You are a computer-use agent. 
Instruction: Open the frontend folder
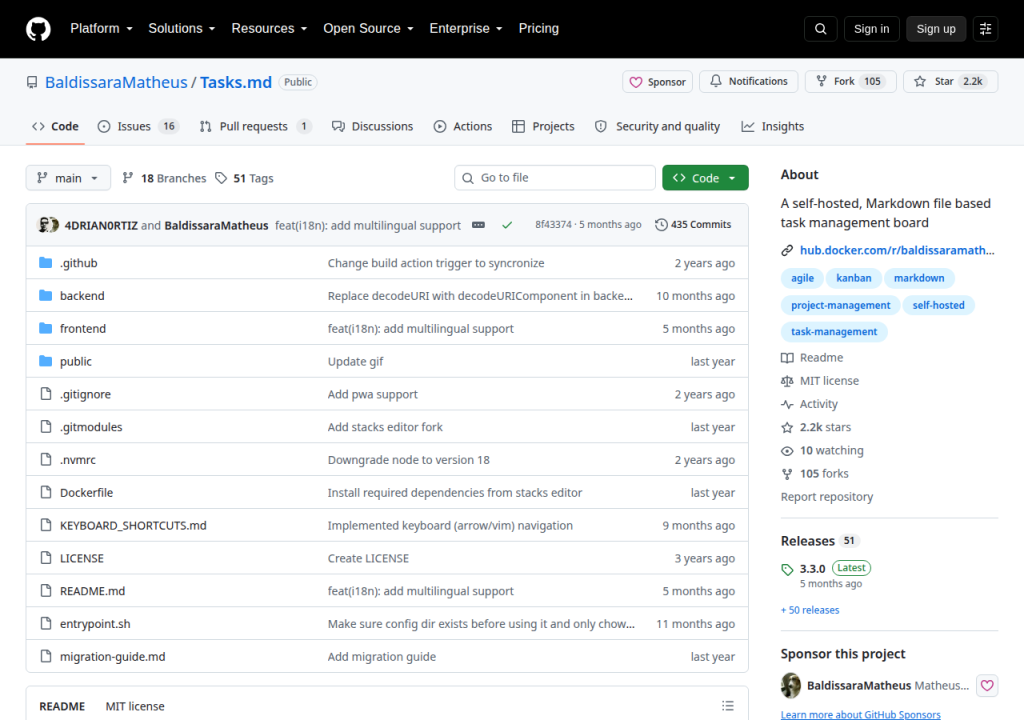[82, 328]
